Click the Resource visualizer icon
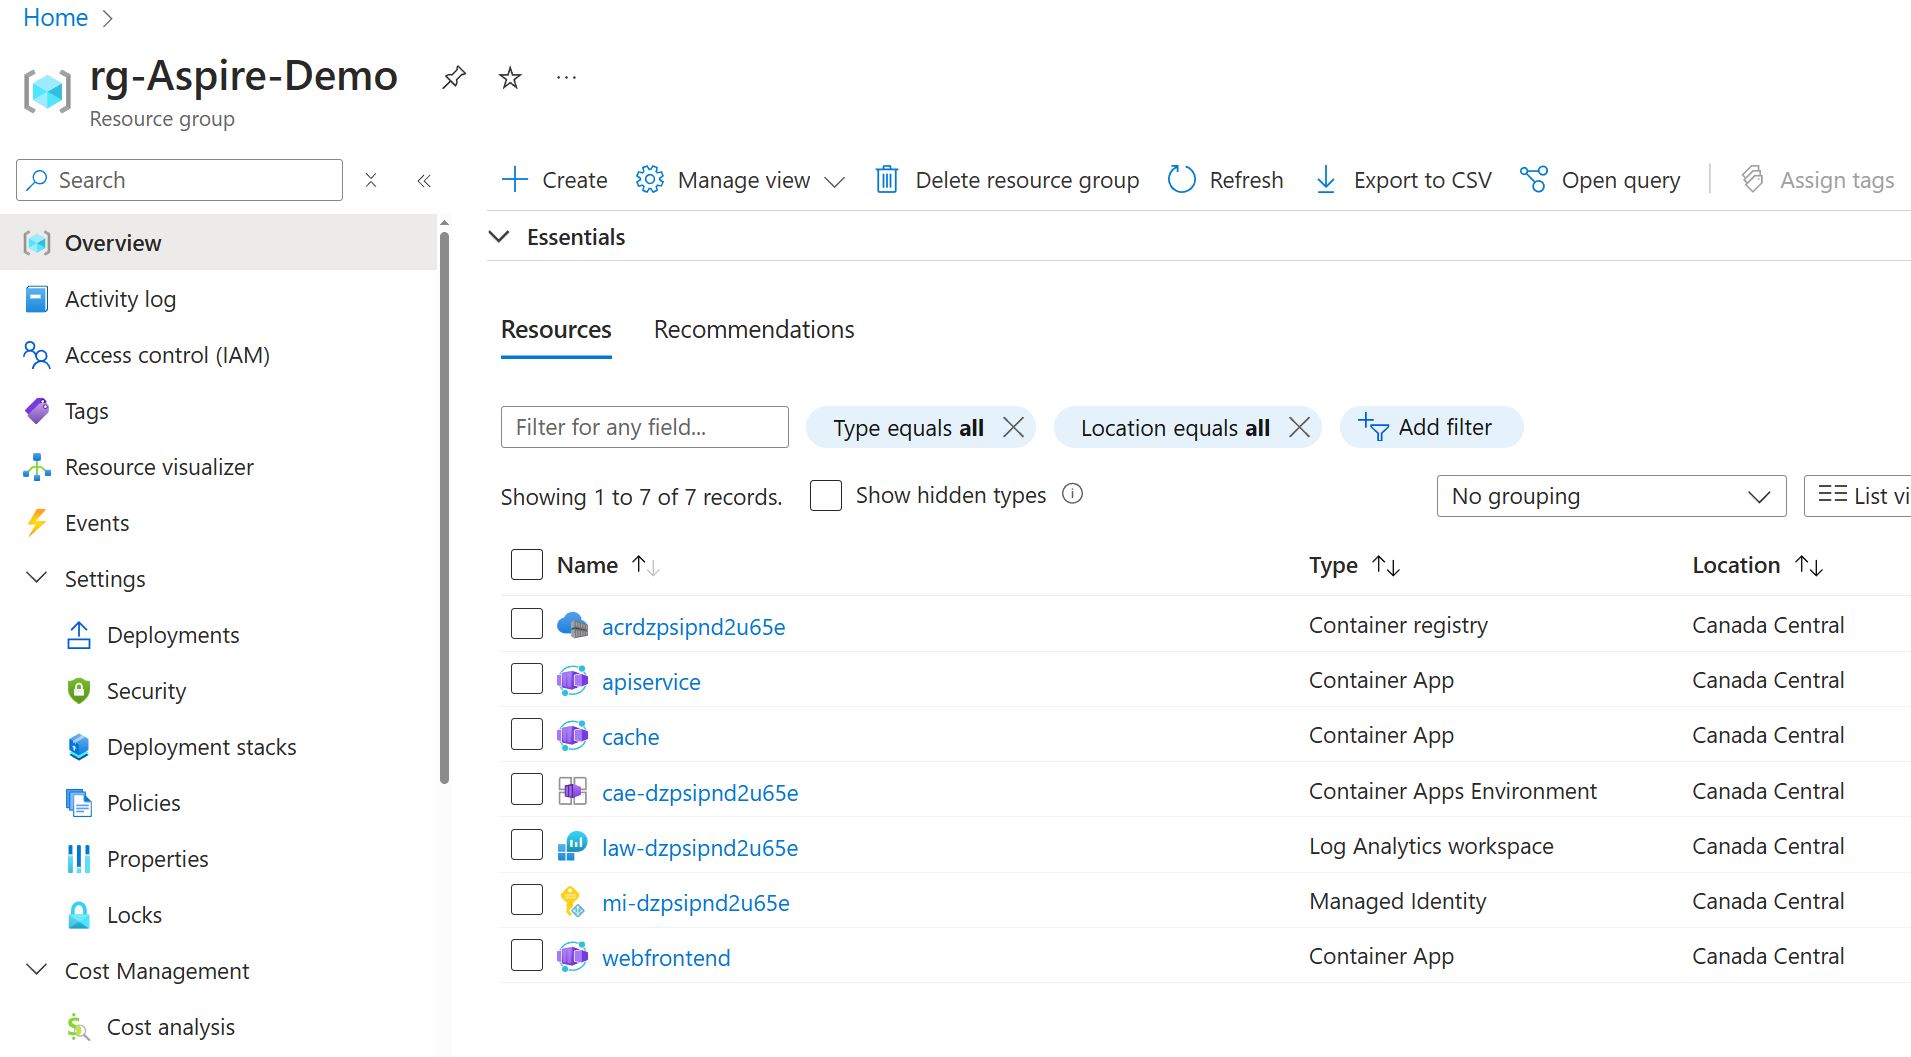This screenshot has height=1057, width=1911. pos(37,467)
